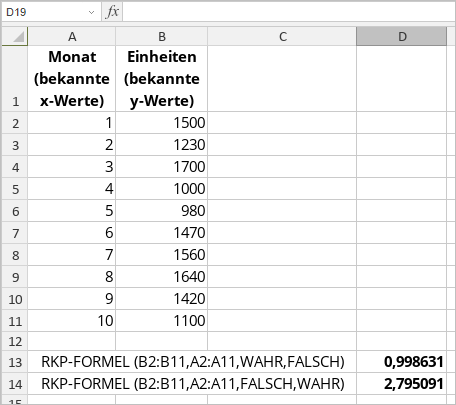The image size is (456, 405).
Task: Click cell with result 0,998631
Action: click(401, 362)
